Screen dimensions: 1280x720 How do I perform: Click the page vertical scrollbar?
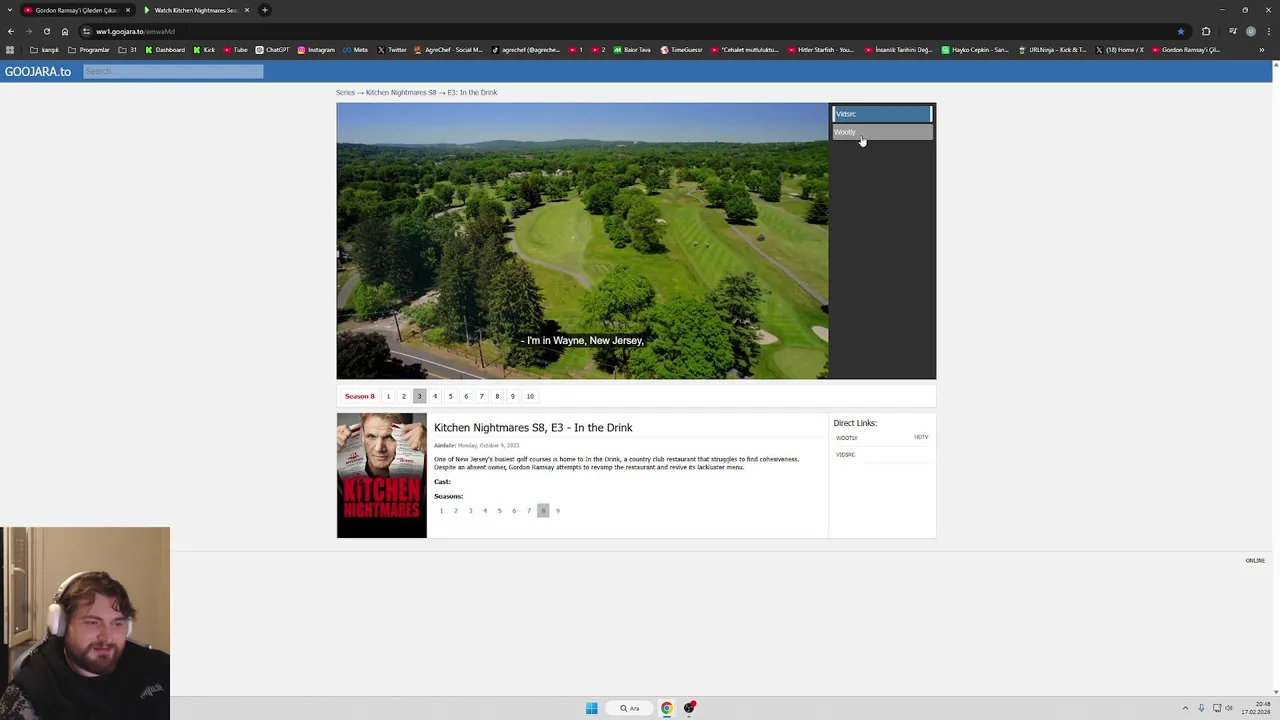[x=1275, y=378]
